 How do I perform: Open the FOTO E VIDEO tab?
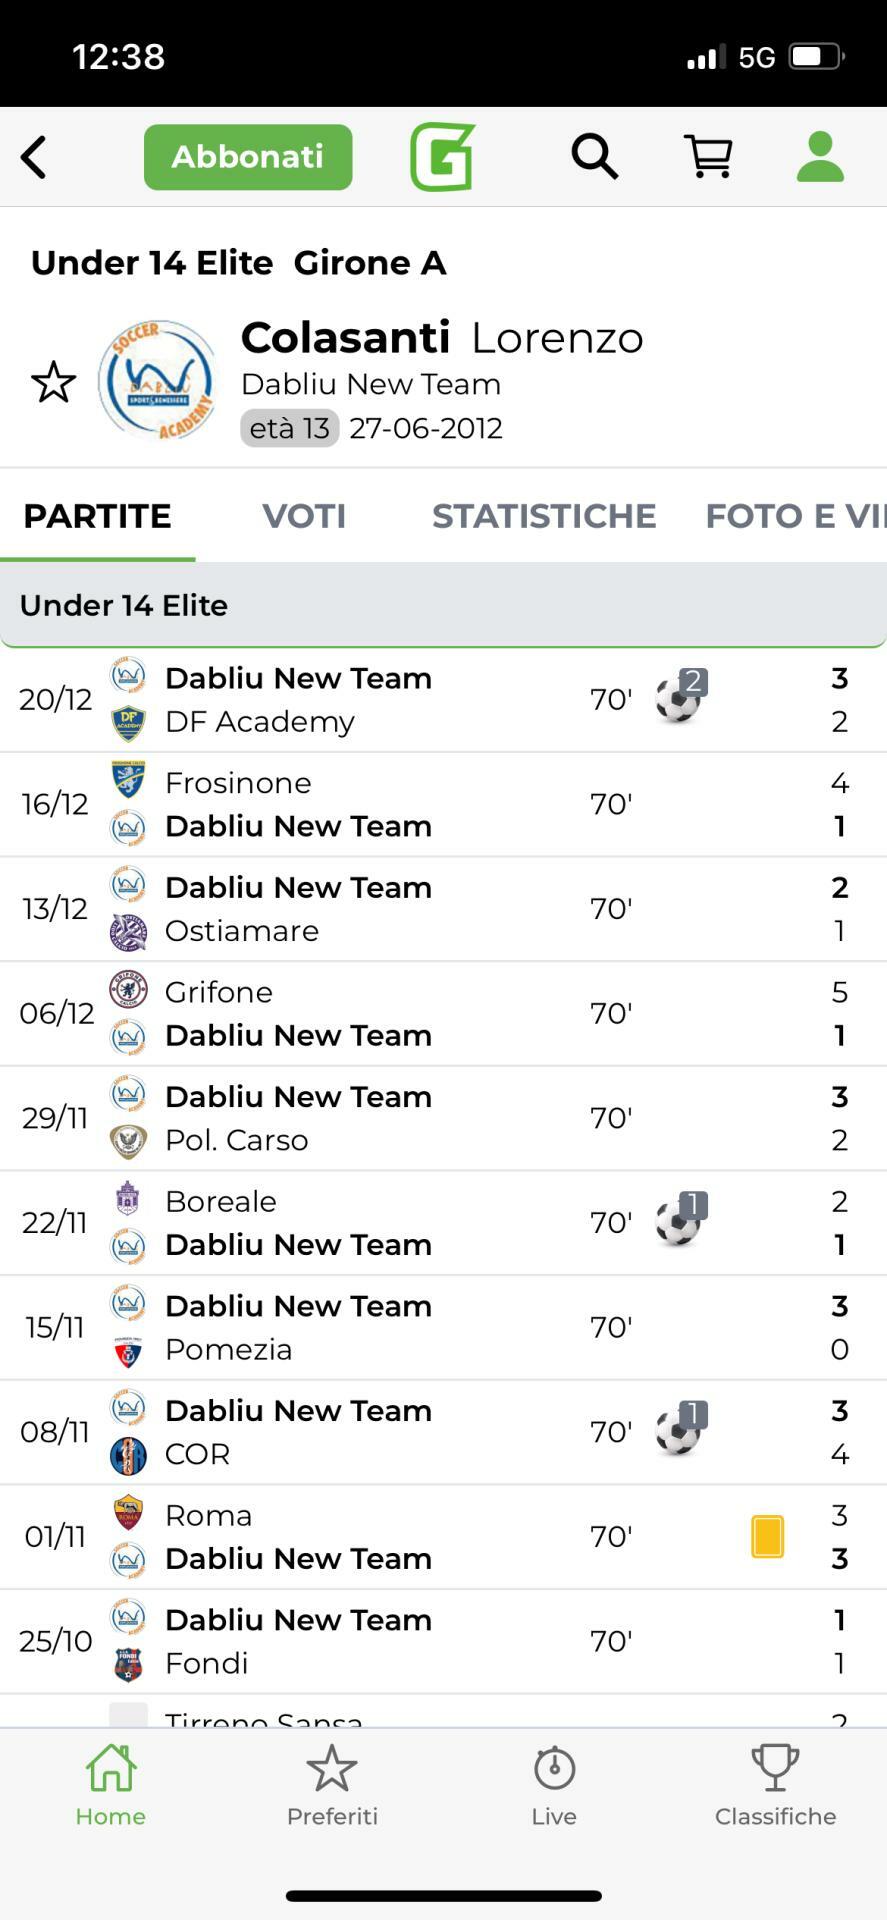(794, 516)
